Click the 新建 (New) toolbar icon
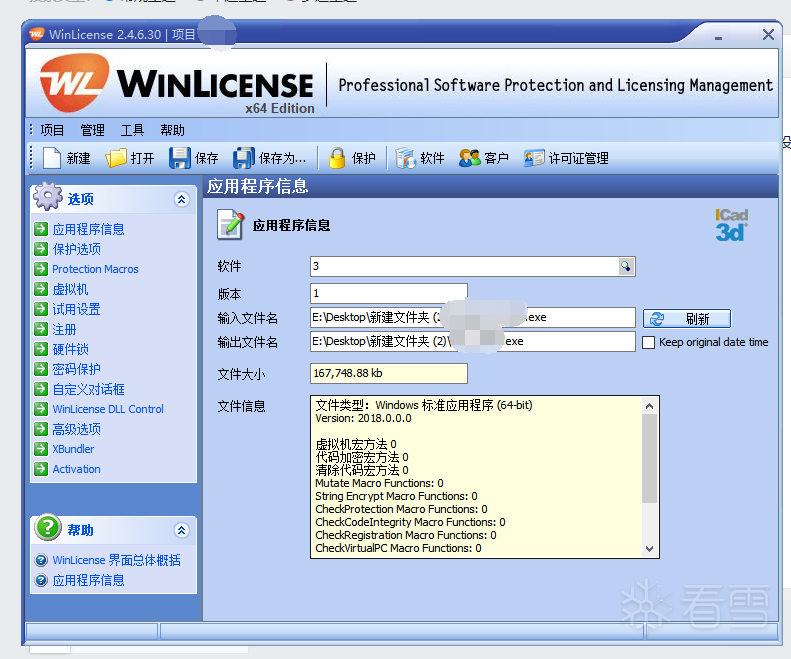Screen dimensions: 791x659 52,158
